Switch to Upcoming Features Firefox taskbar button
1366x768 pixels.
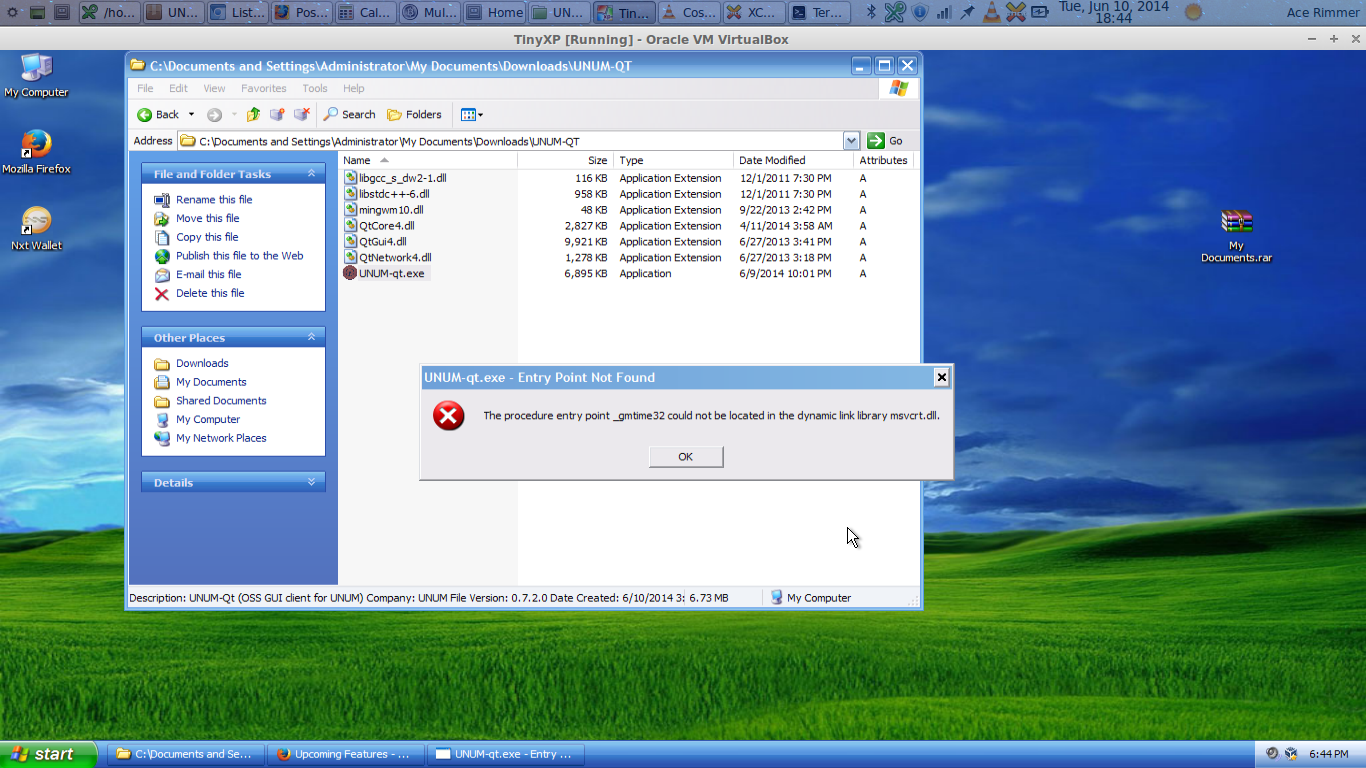(345, 754)
